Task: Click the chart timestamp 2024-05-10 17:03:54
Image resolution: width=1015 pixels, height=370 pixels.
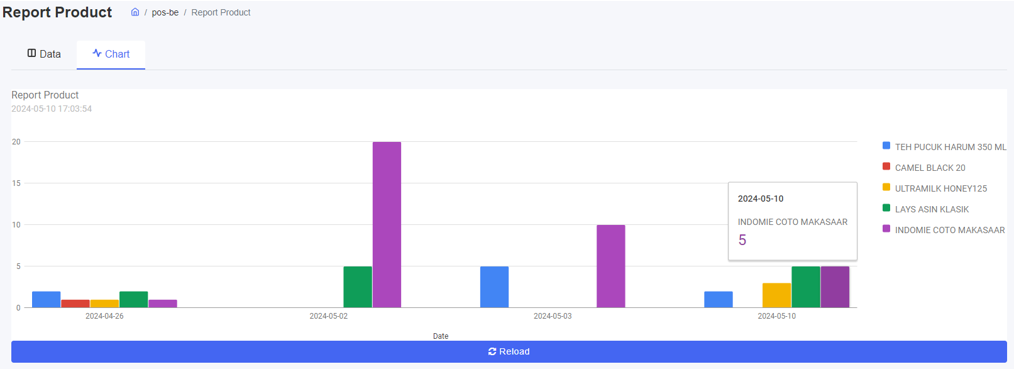Action: [51, 109]
